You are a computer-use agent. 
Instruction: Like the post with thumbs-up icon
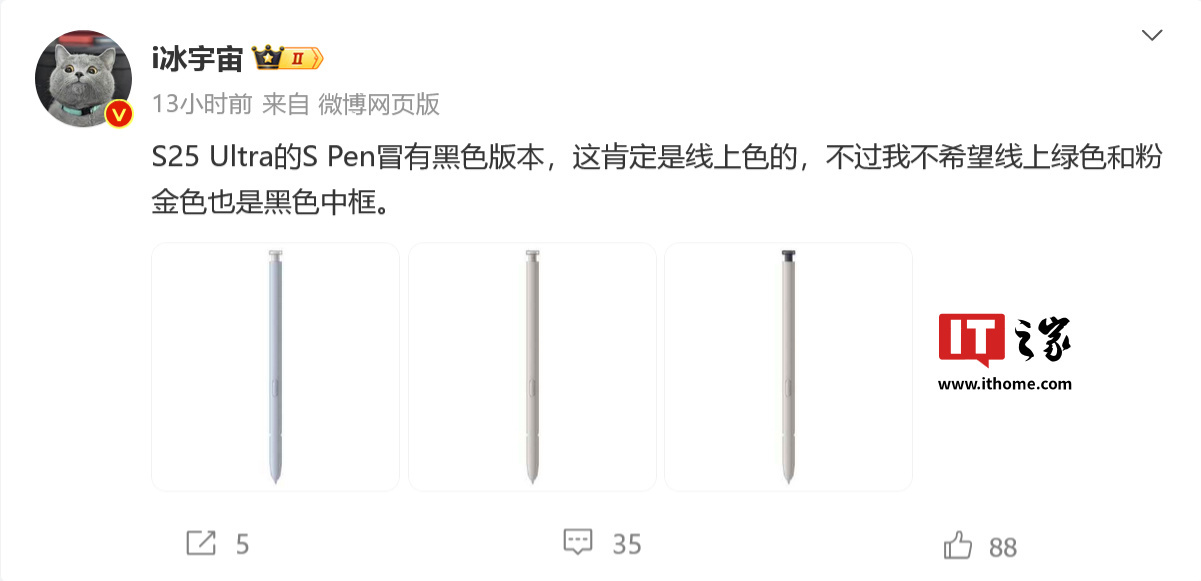(957, 545)
